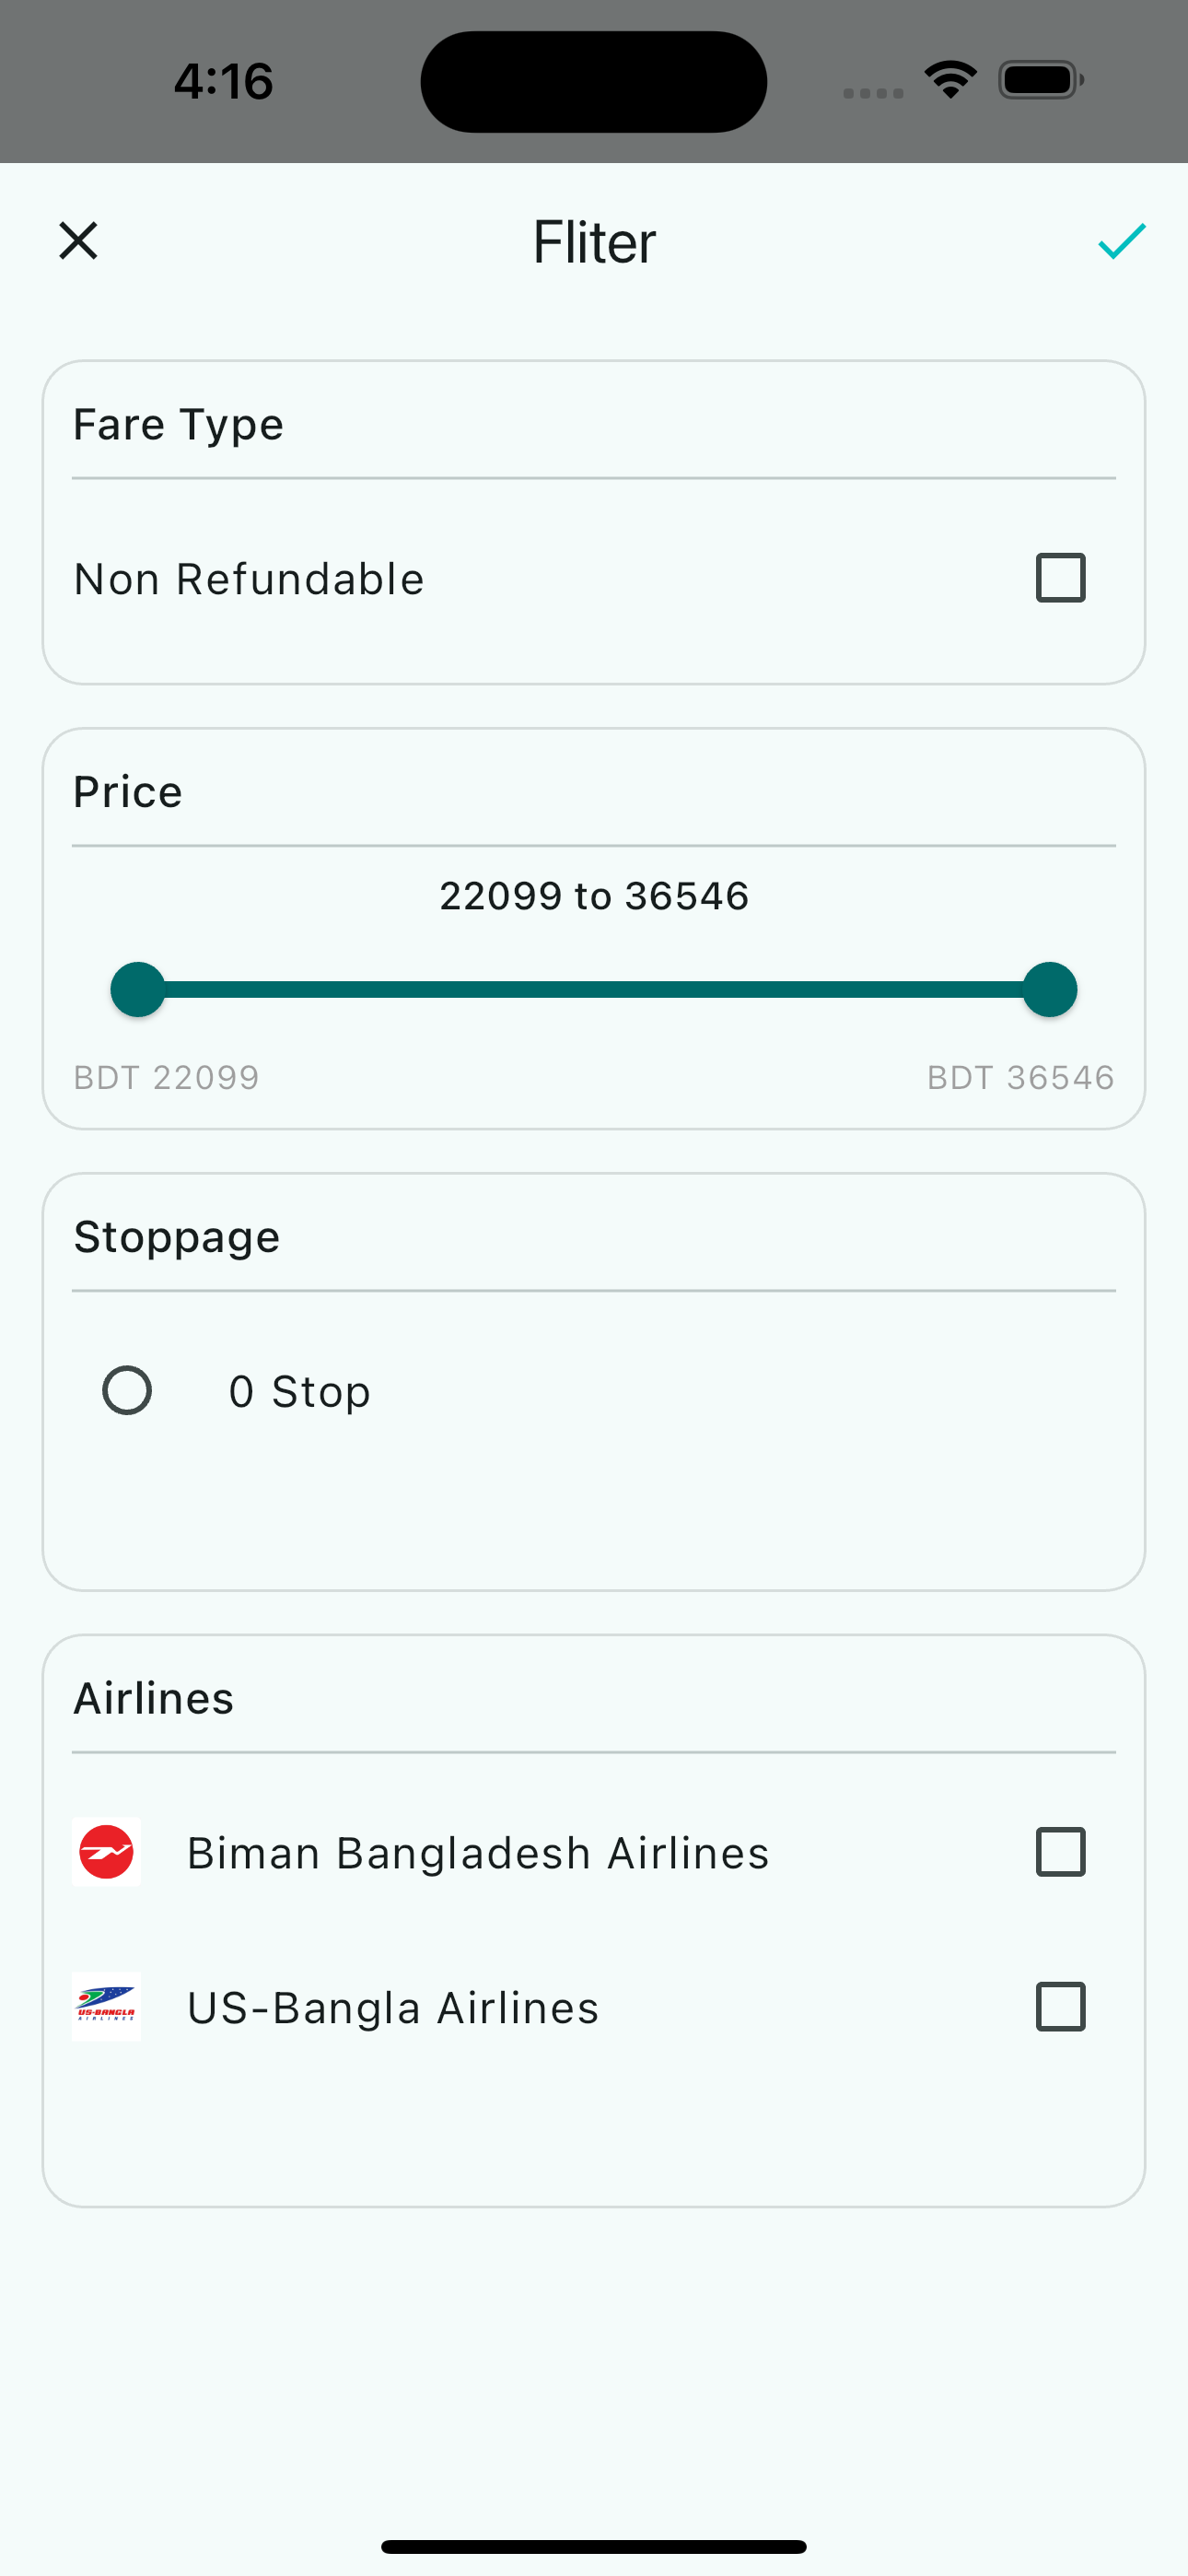Tap the Biman Bangladesh Airlines logo

tap(107, 1852)
